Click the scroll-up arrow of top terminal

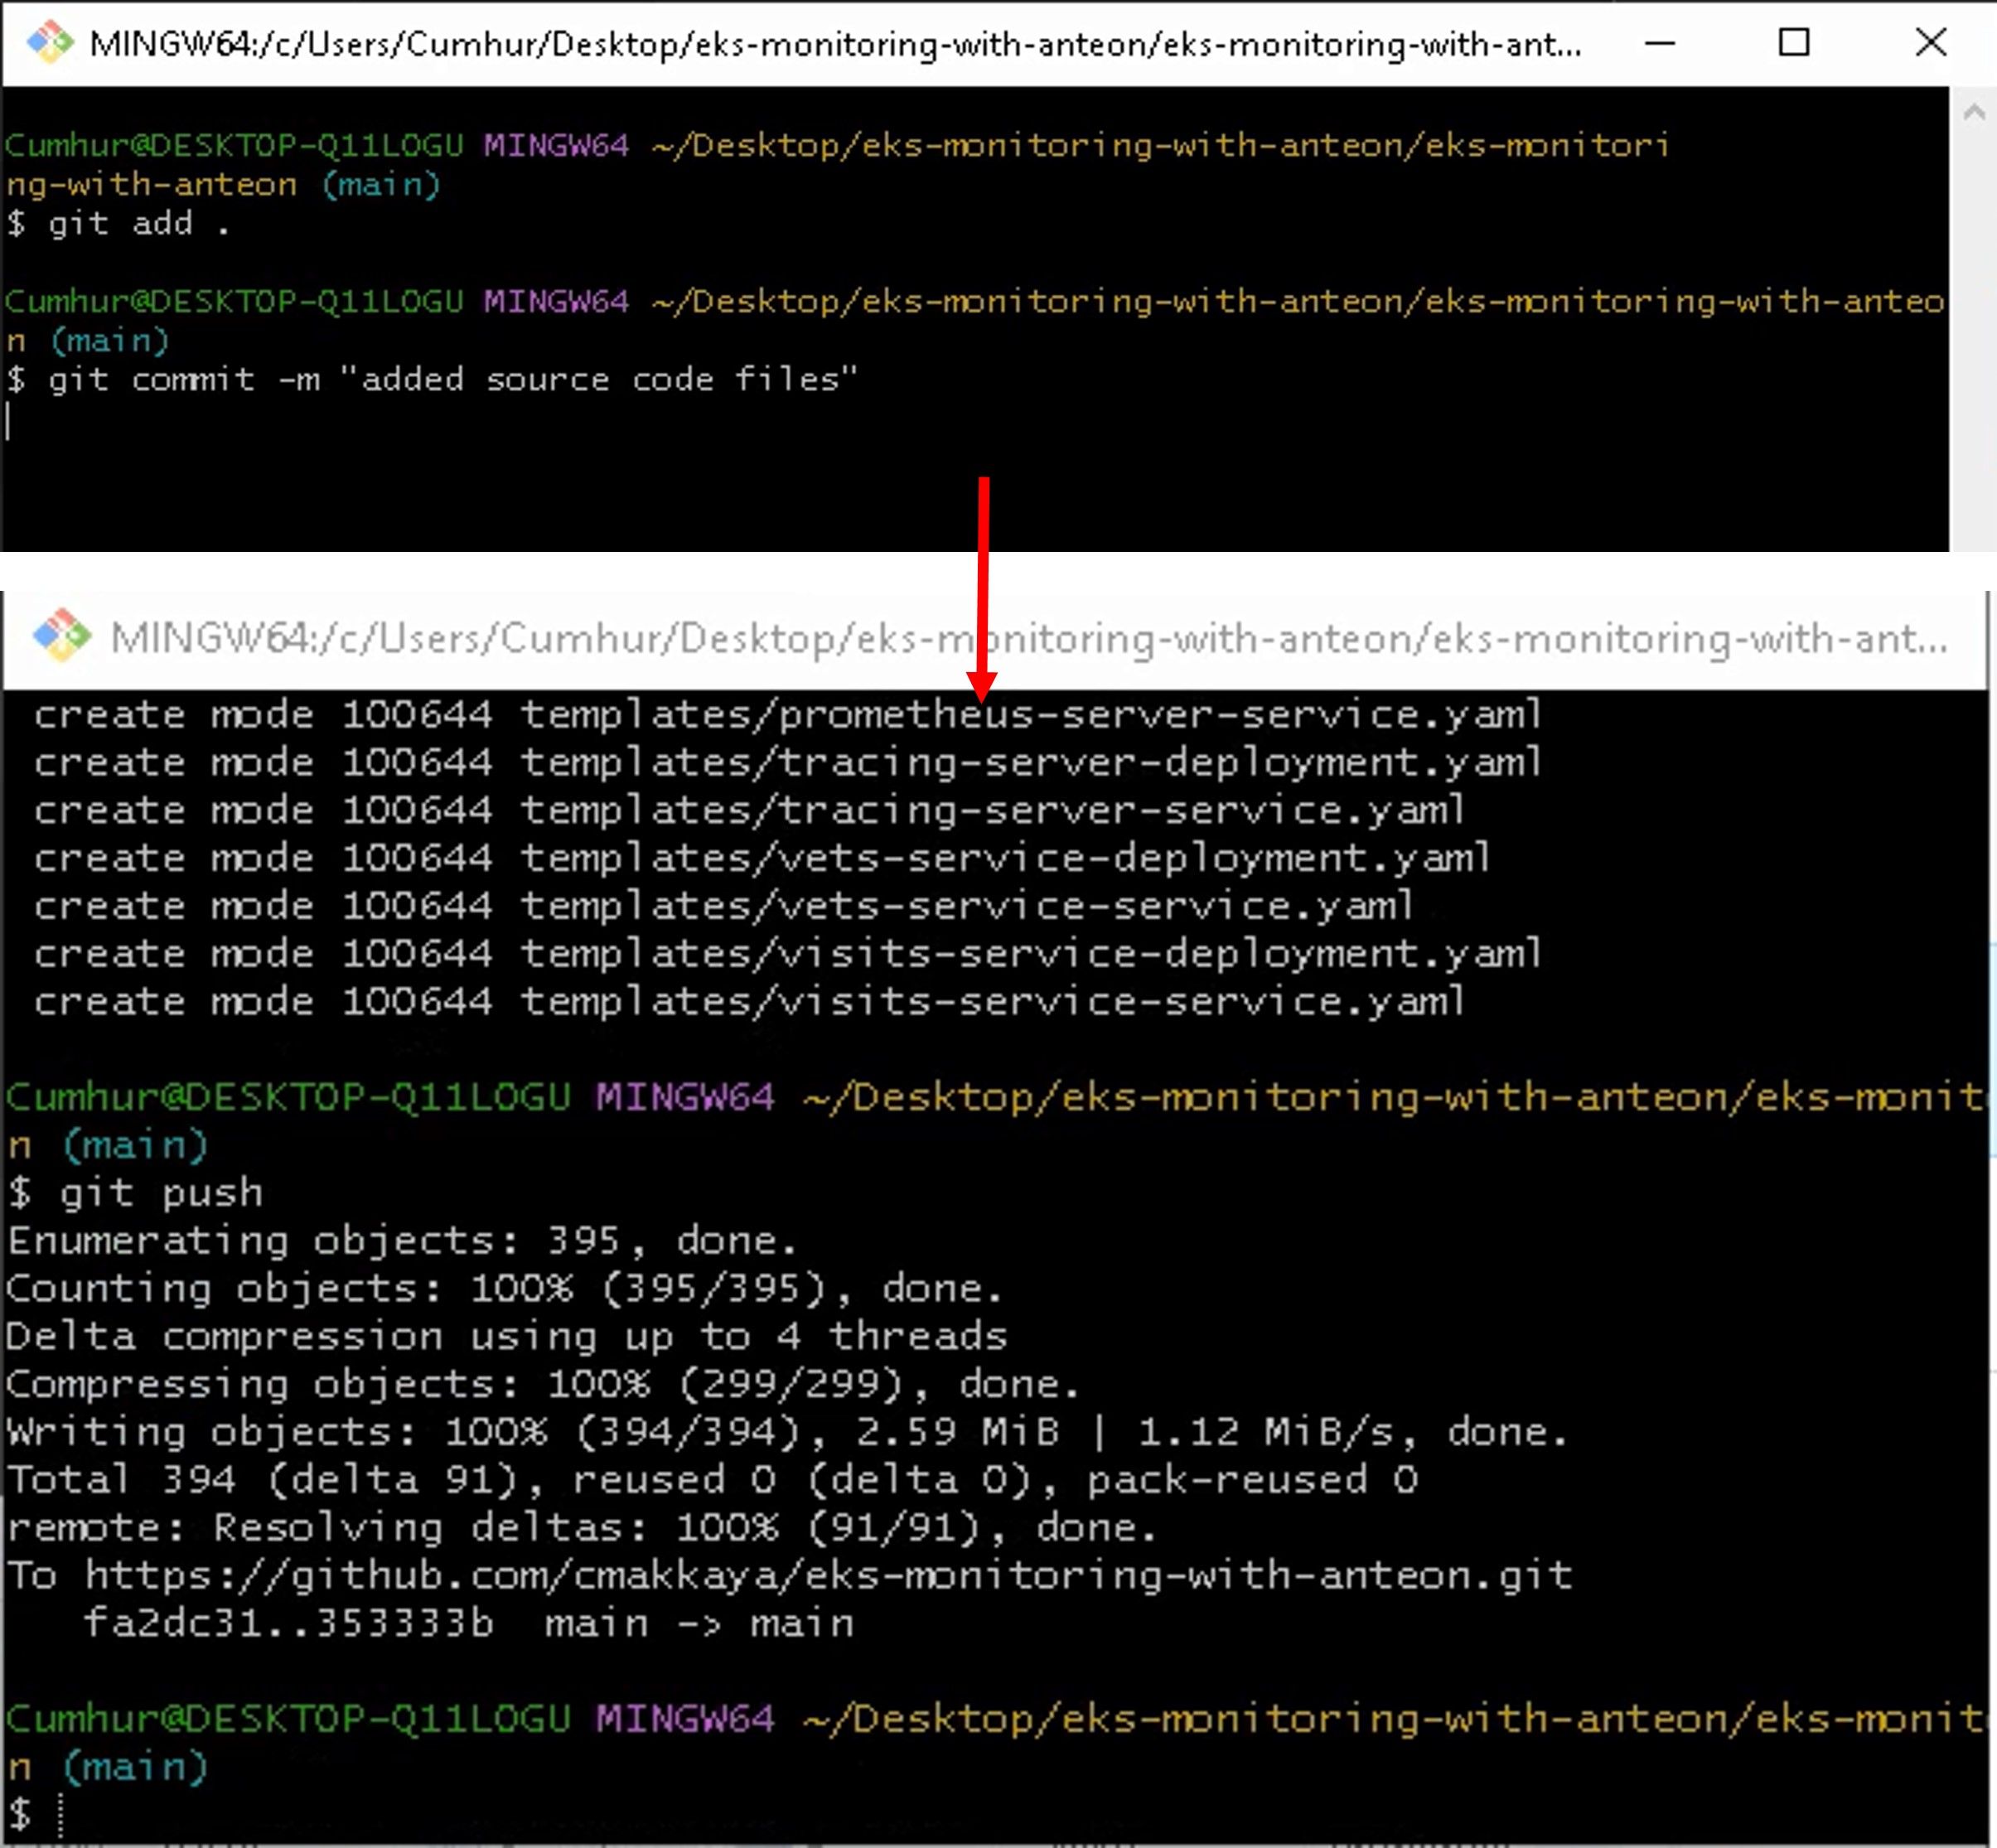tap(1973, 112)
